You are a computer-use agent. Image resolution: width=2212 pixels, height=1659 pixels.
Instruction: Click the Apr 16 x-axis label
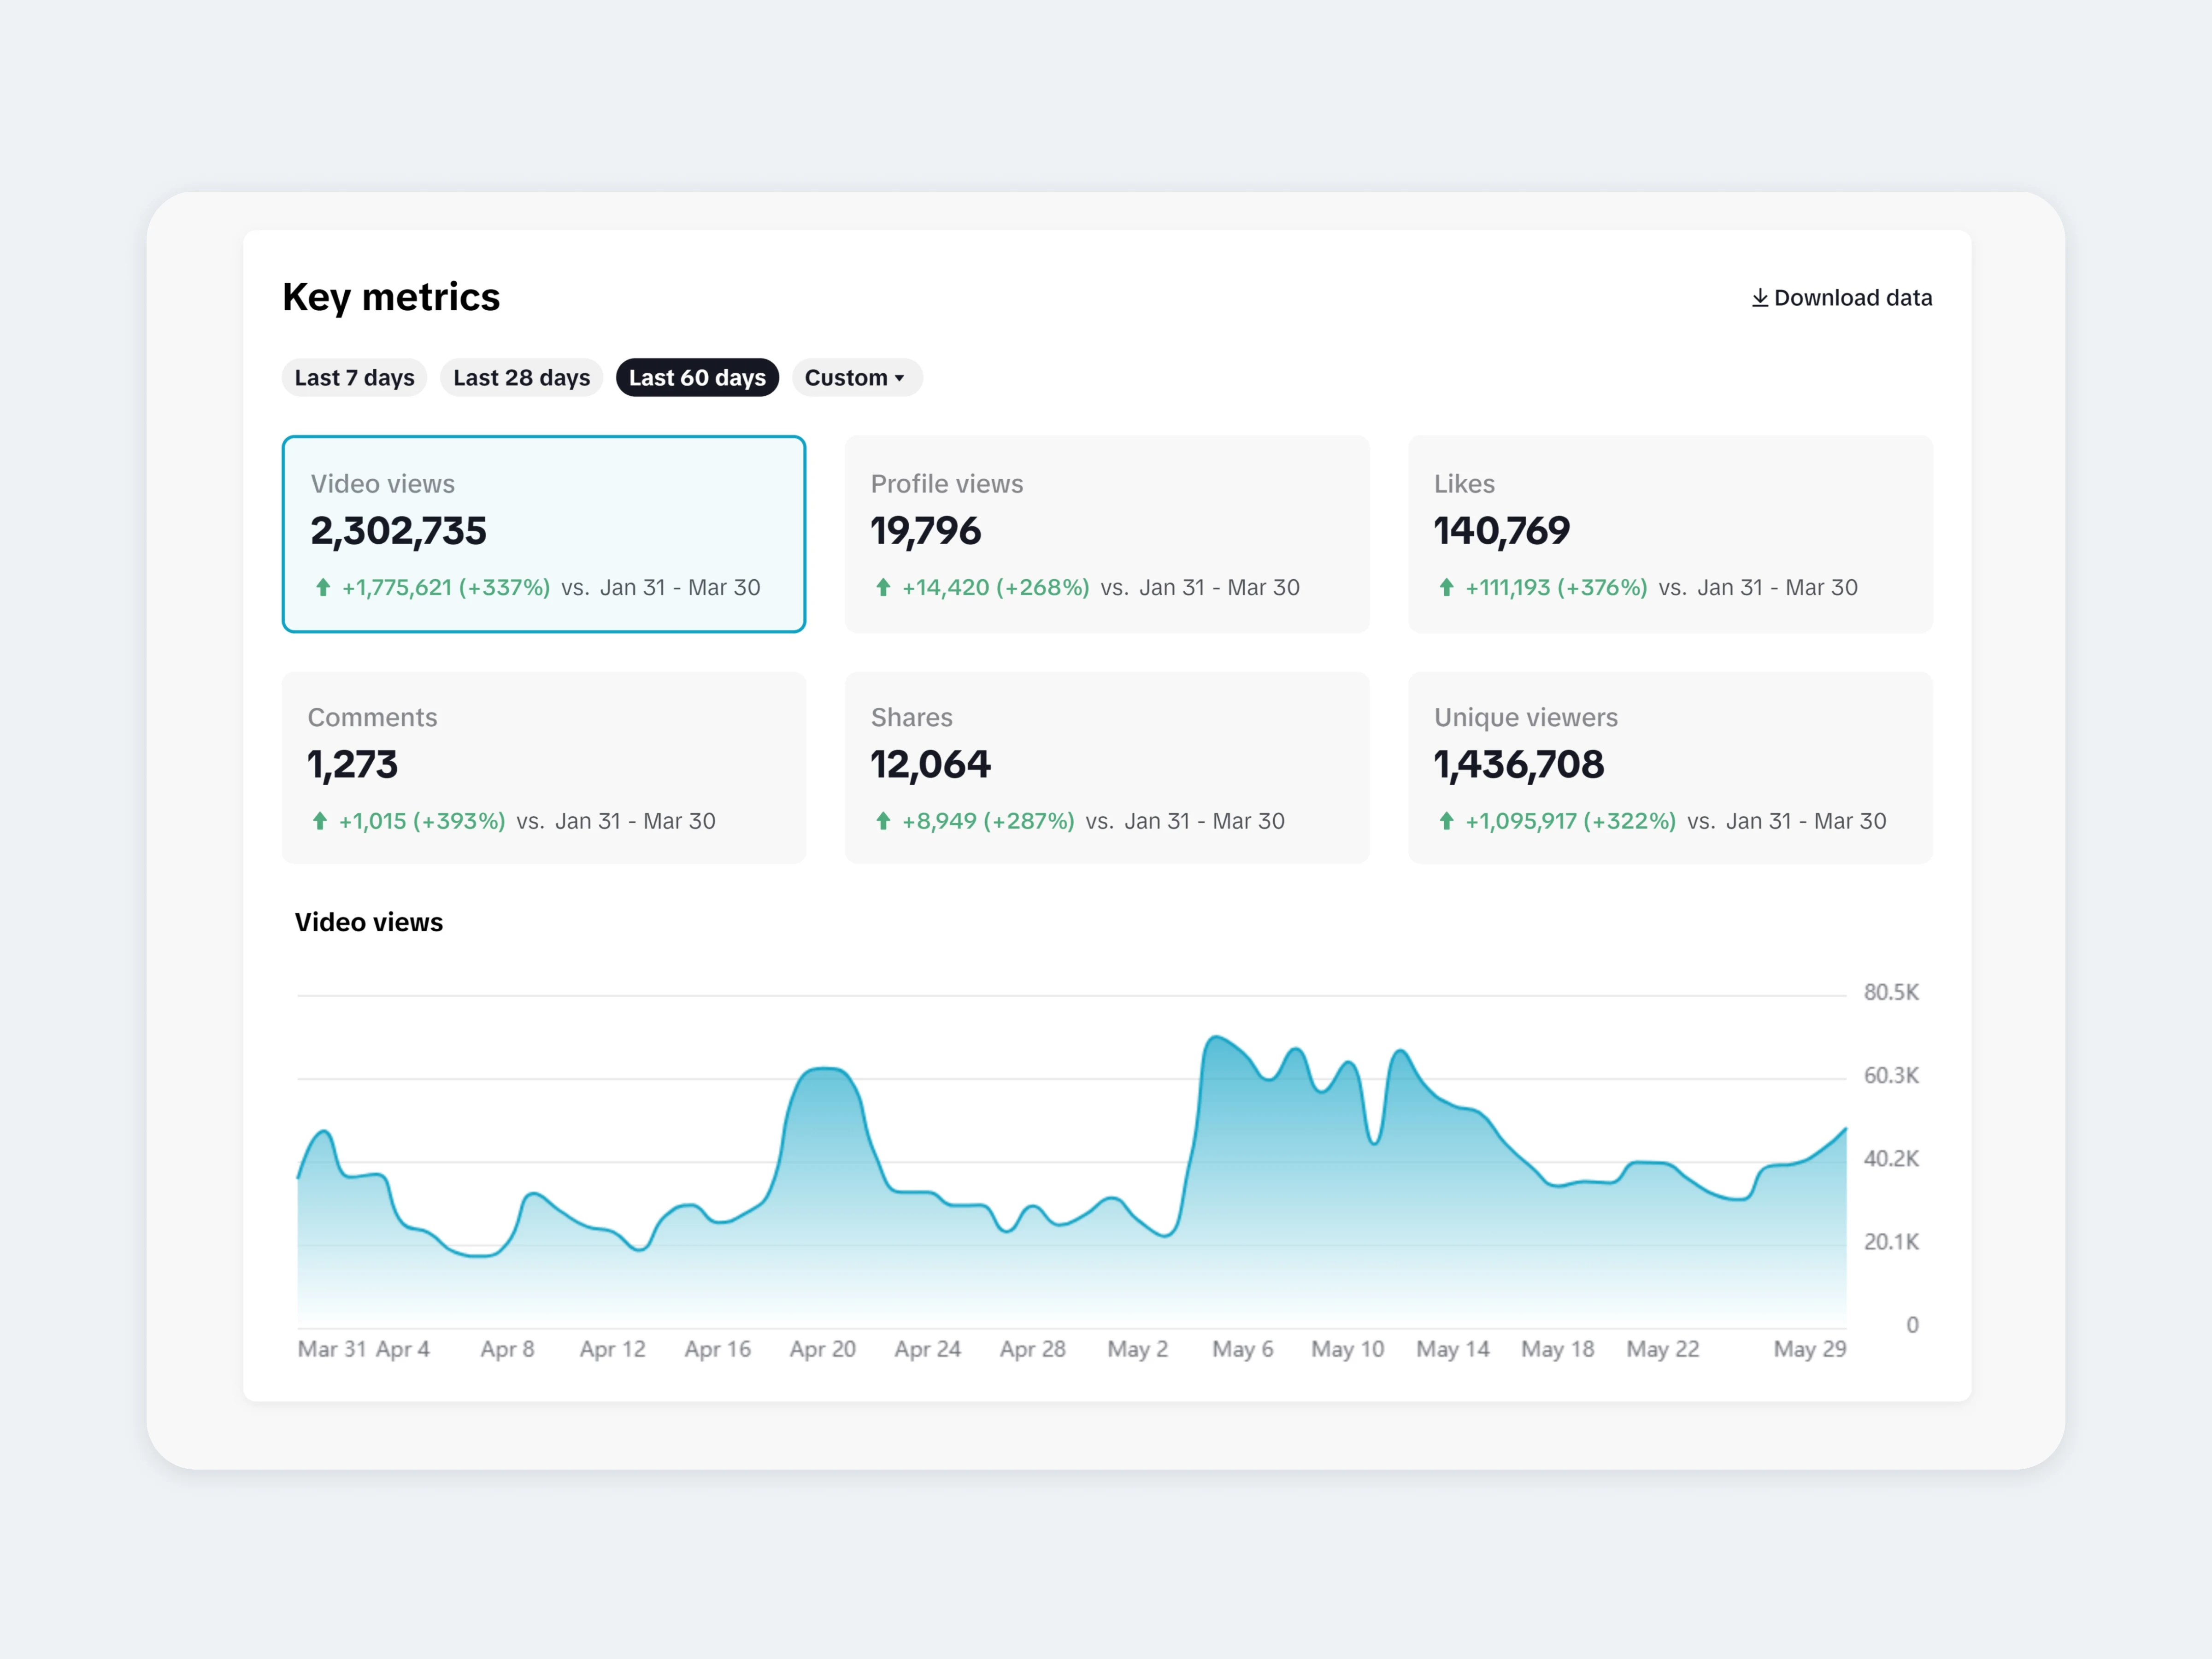[718, 1350]
